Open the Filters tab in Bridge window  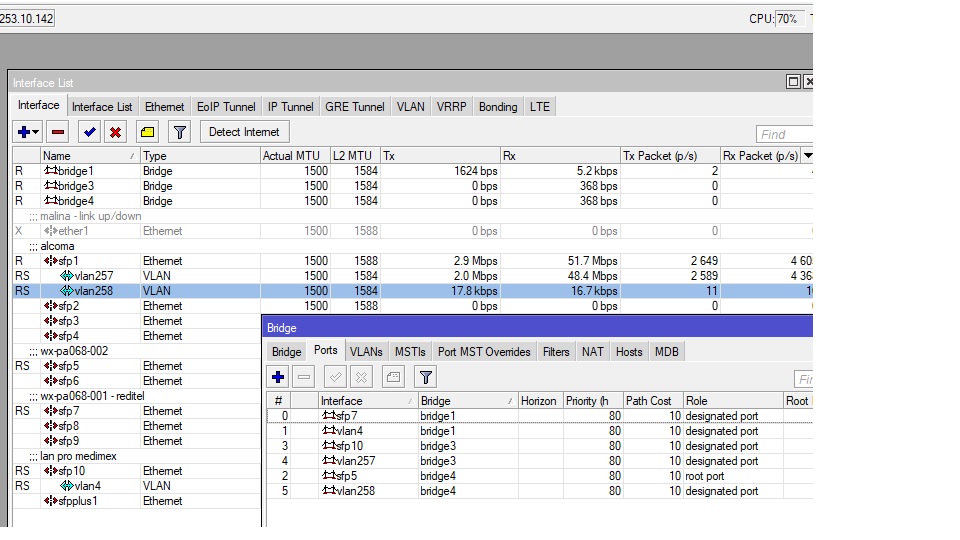pos(556,352)
